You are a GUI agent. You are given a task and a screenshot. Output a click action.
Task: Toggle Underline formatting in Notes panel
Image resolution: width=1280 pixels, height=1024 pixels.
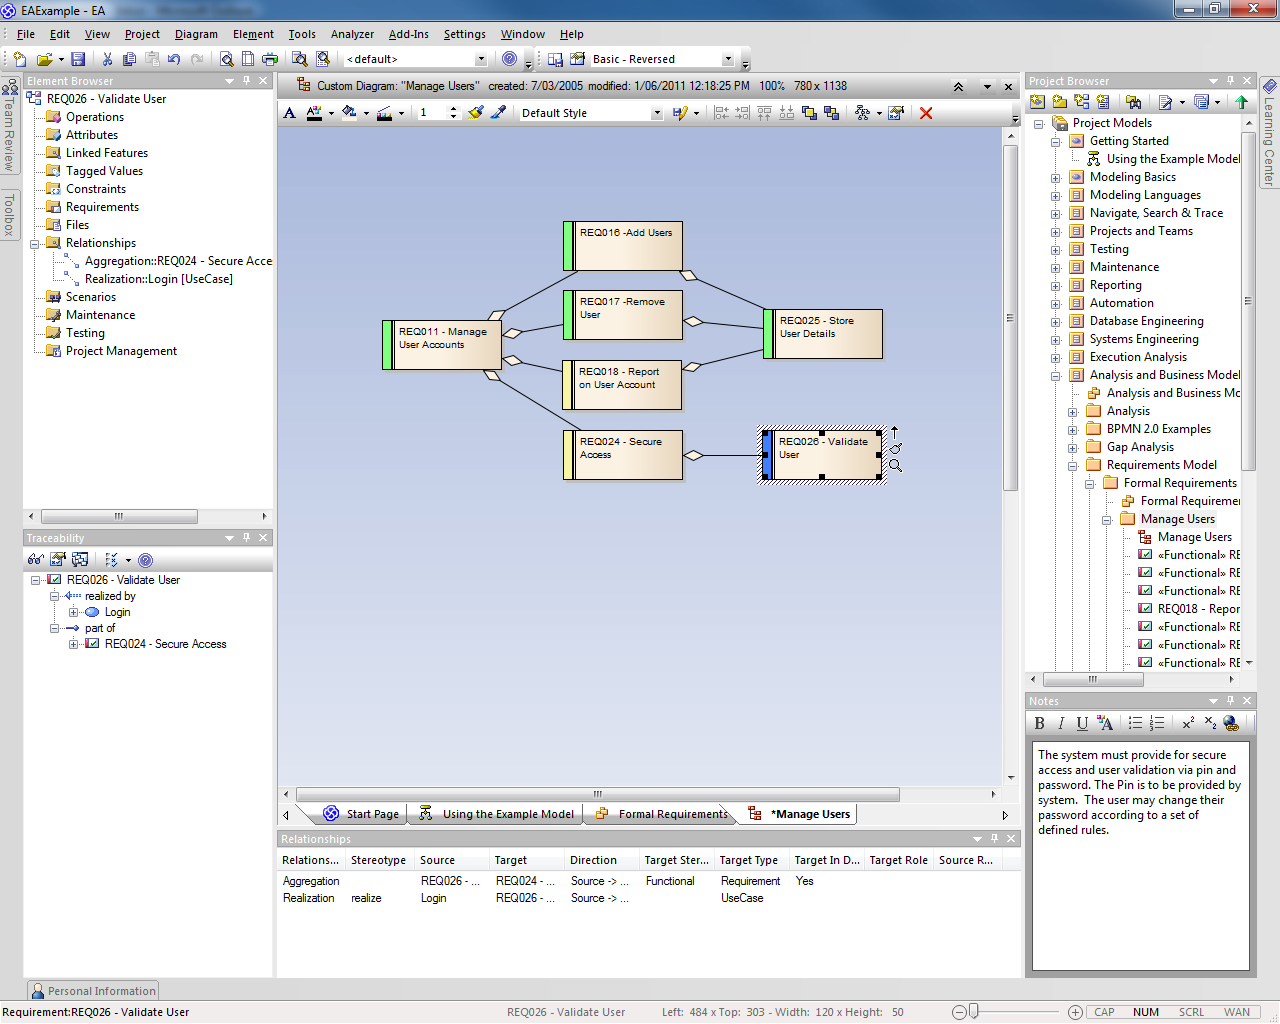1082,723
